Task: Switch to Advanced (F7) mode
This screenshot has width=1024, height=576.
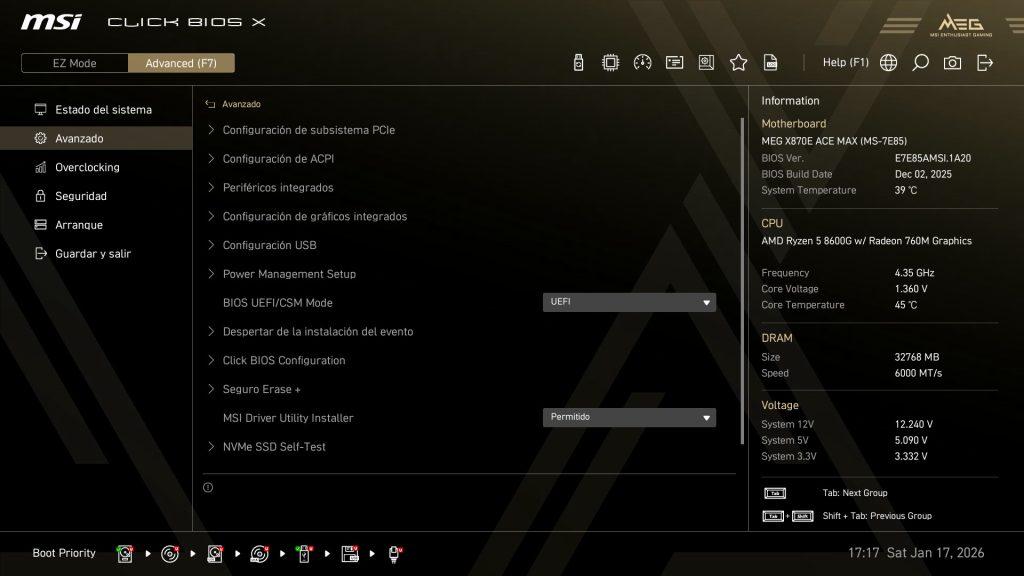Action: tap(181, 63)
